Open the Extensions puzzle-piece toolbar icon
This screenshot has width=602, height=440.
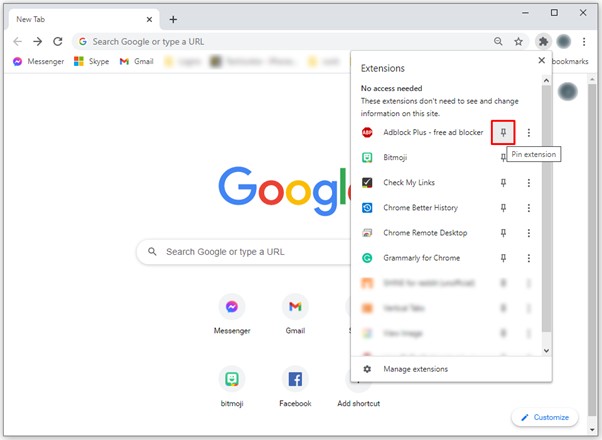[x=543, y=41]
